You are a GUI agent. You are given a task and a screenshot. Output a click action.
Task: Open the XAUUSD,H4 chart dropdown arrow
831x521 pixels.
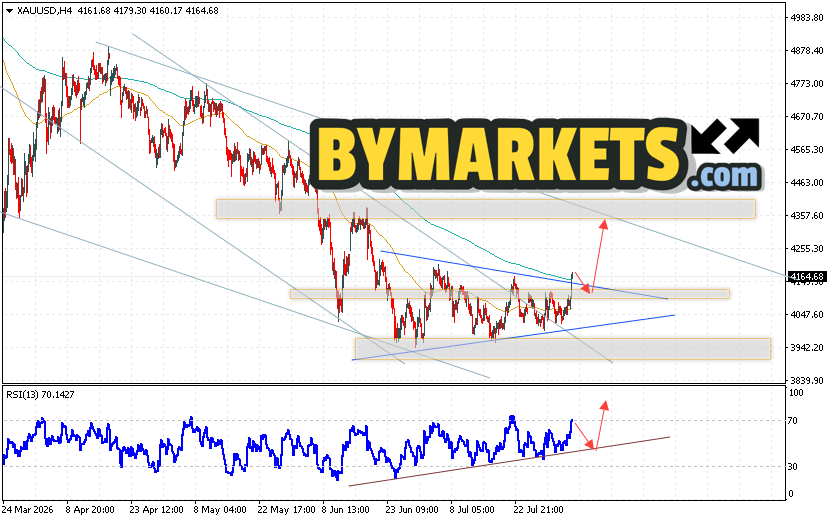pos(9,11)
